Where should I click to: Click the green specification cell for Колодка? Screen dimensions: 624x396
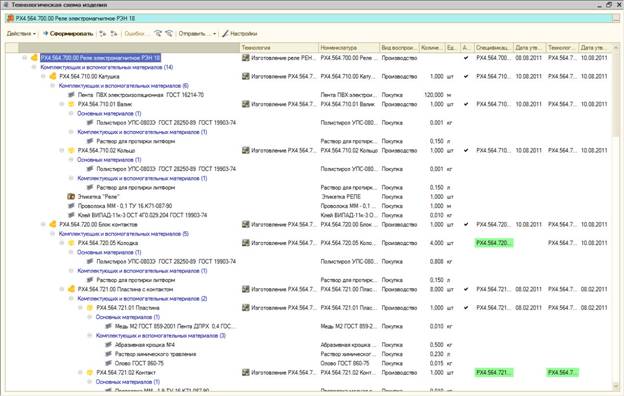point(493,243)
